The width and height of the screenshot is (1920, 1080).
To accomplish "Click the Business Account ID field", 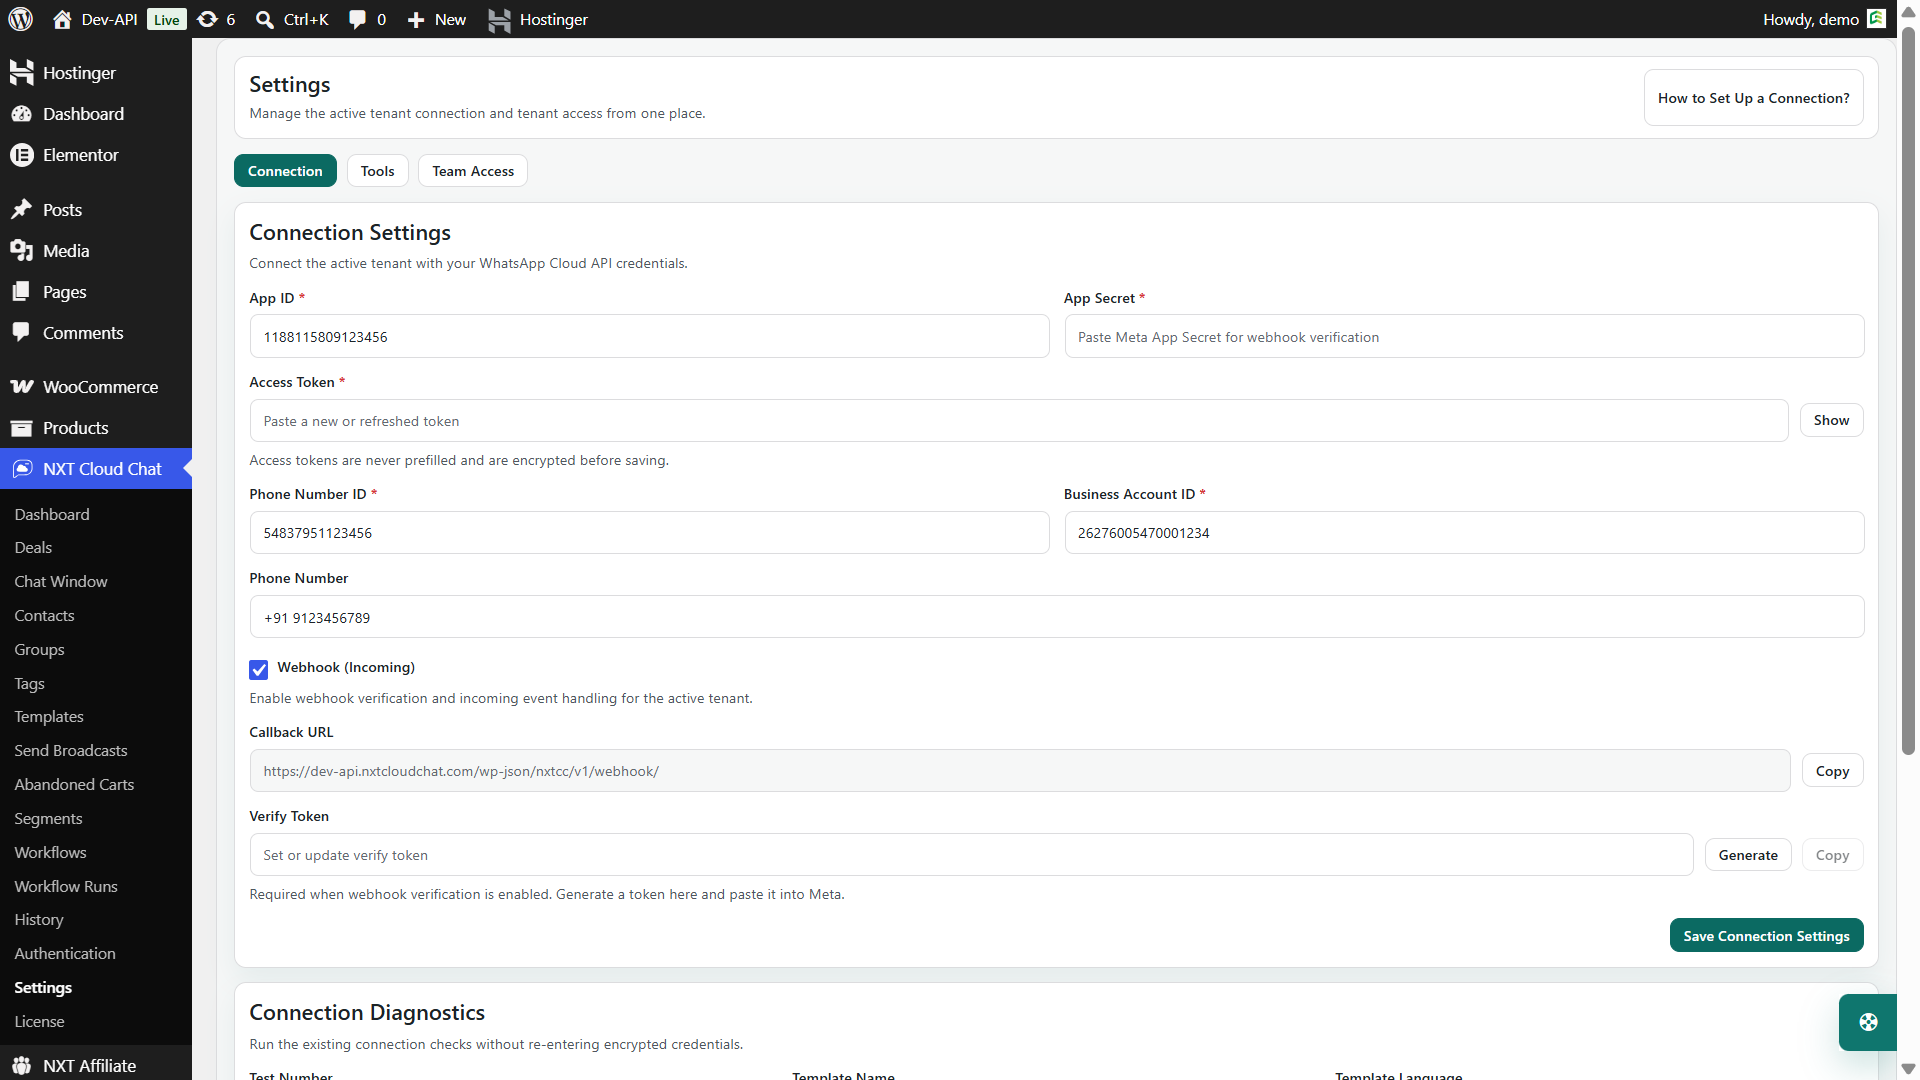I will pos(1464,533).
